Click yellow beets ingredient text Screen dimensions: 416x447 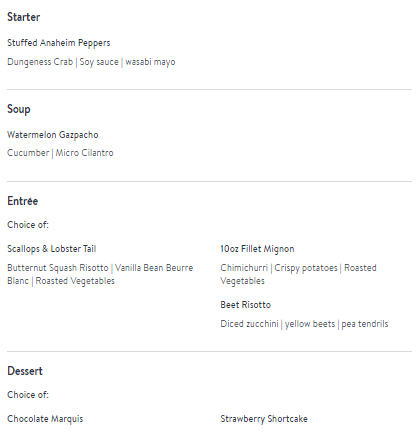click(x=310, y=324)
